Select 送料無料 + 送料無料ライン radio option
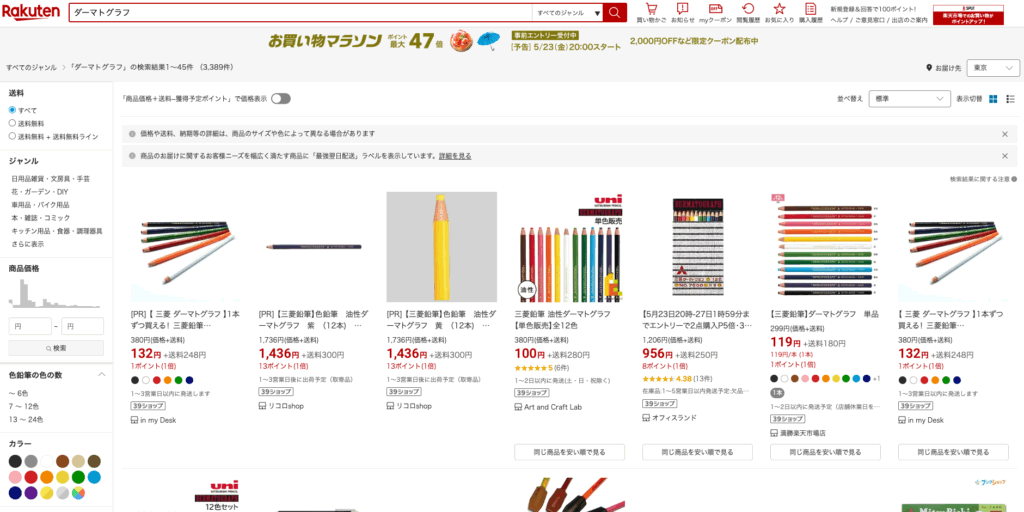The image size is (1024, 512). pyautogui.click(x=12, y=136)
